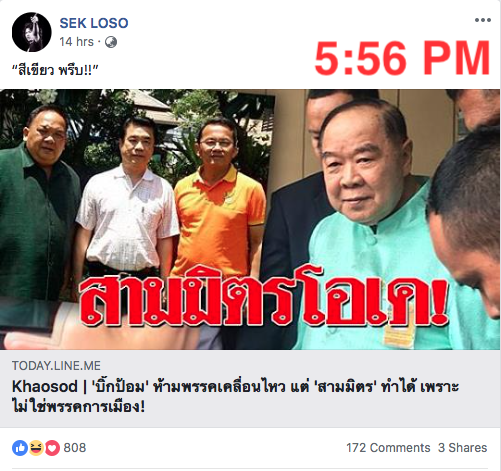Open the shared article preview image

click(250, 219)
